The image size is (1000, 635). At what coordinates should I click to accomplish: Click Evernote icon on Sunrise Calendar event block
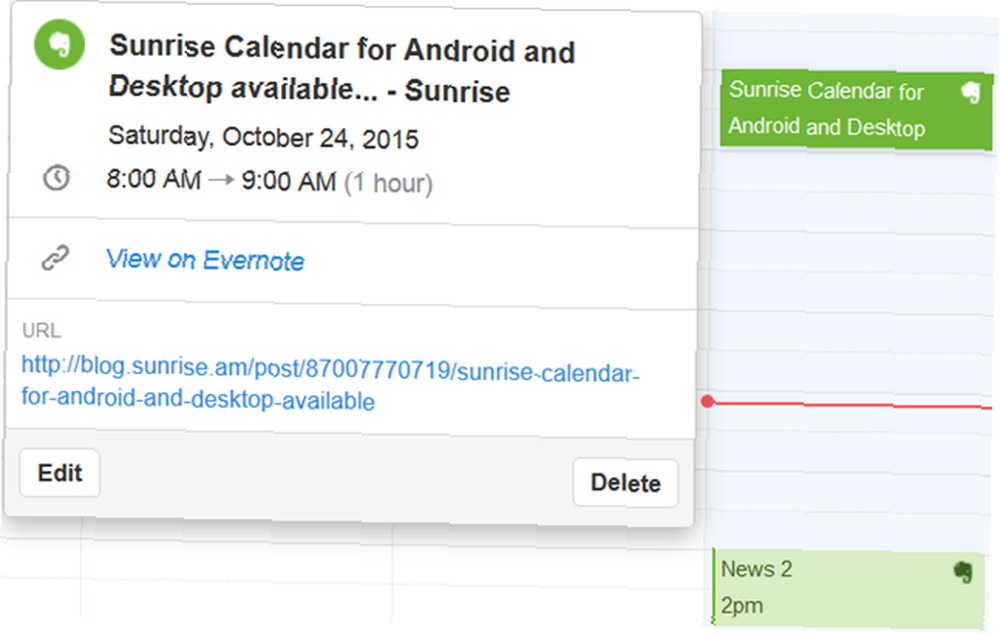[x=971, y=92]
